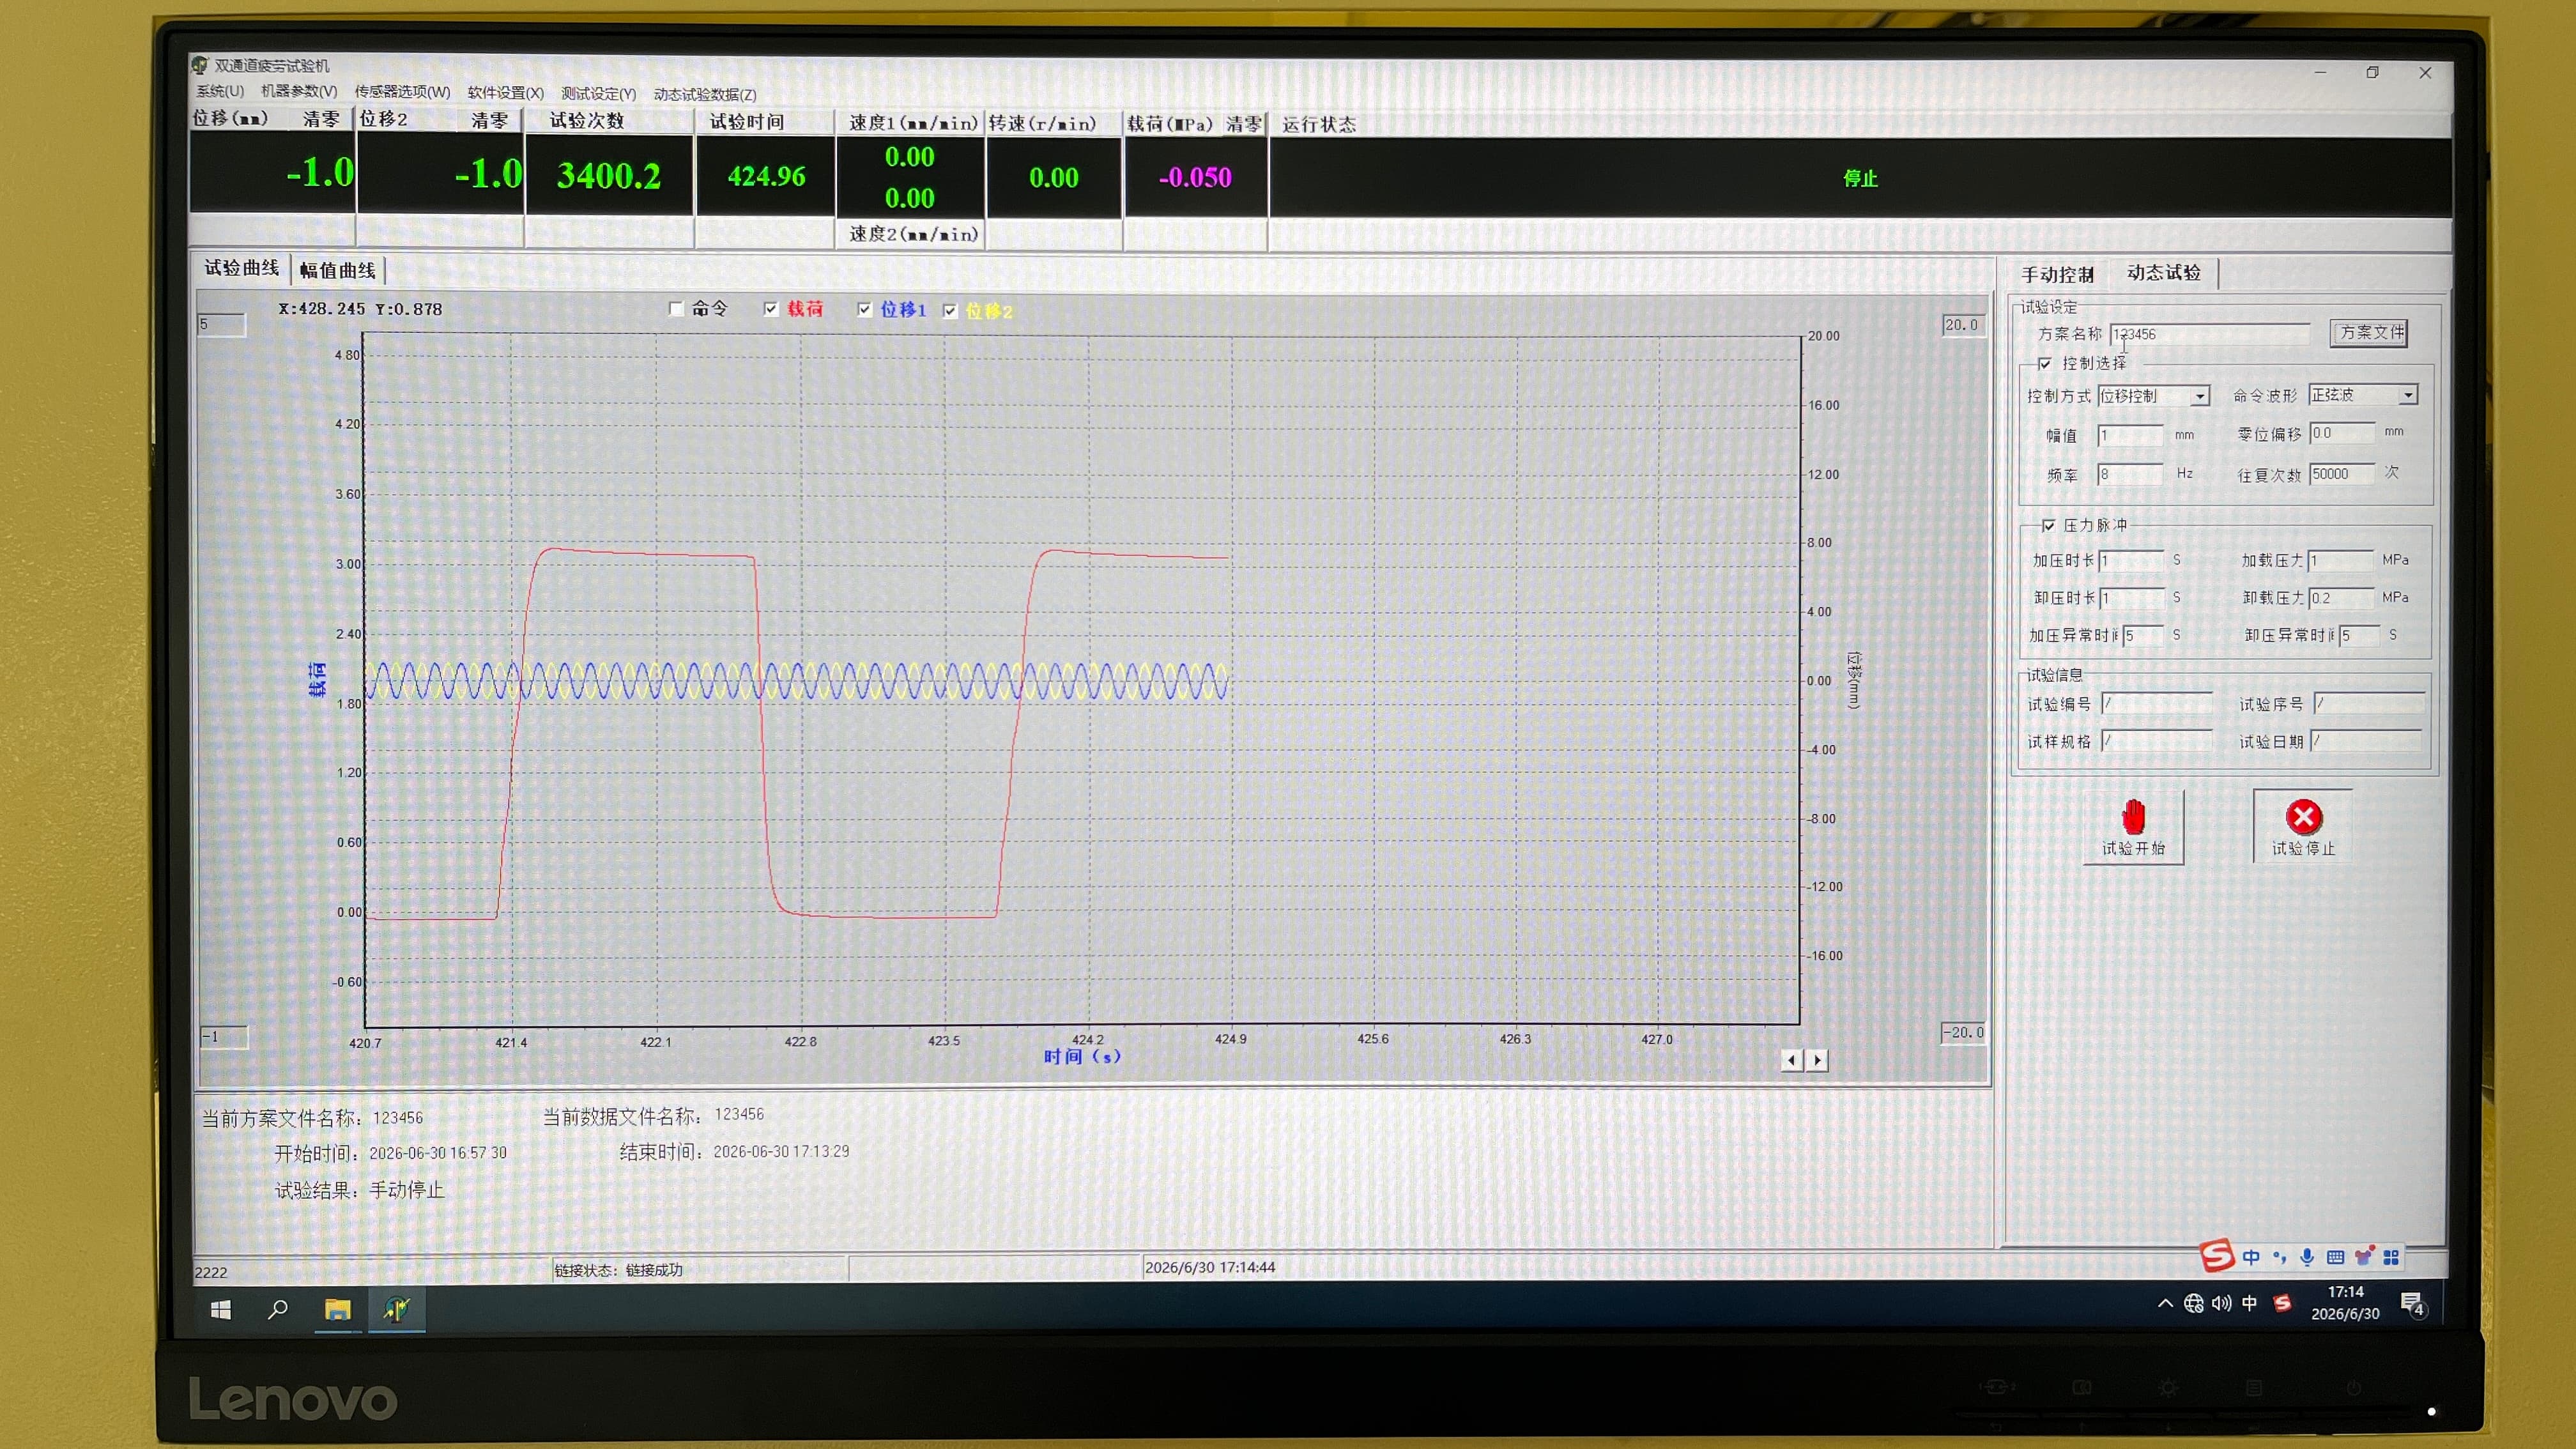Click the 加压时长 input field
This screenshot has height=1449, width=2576.
[x=2132, y=561]
